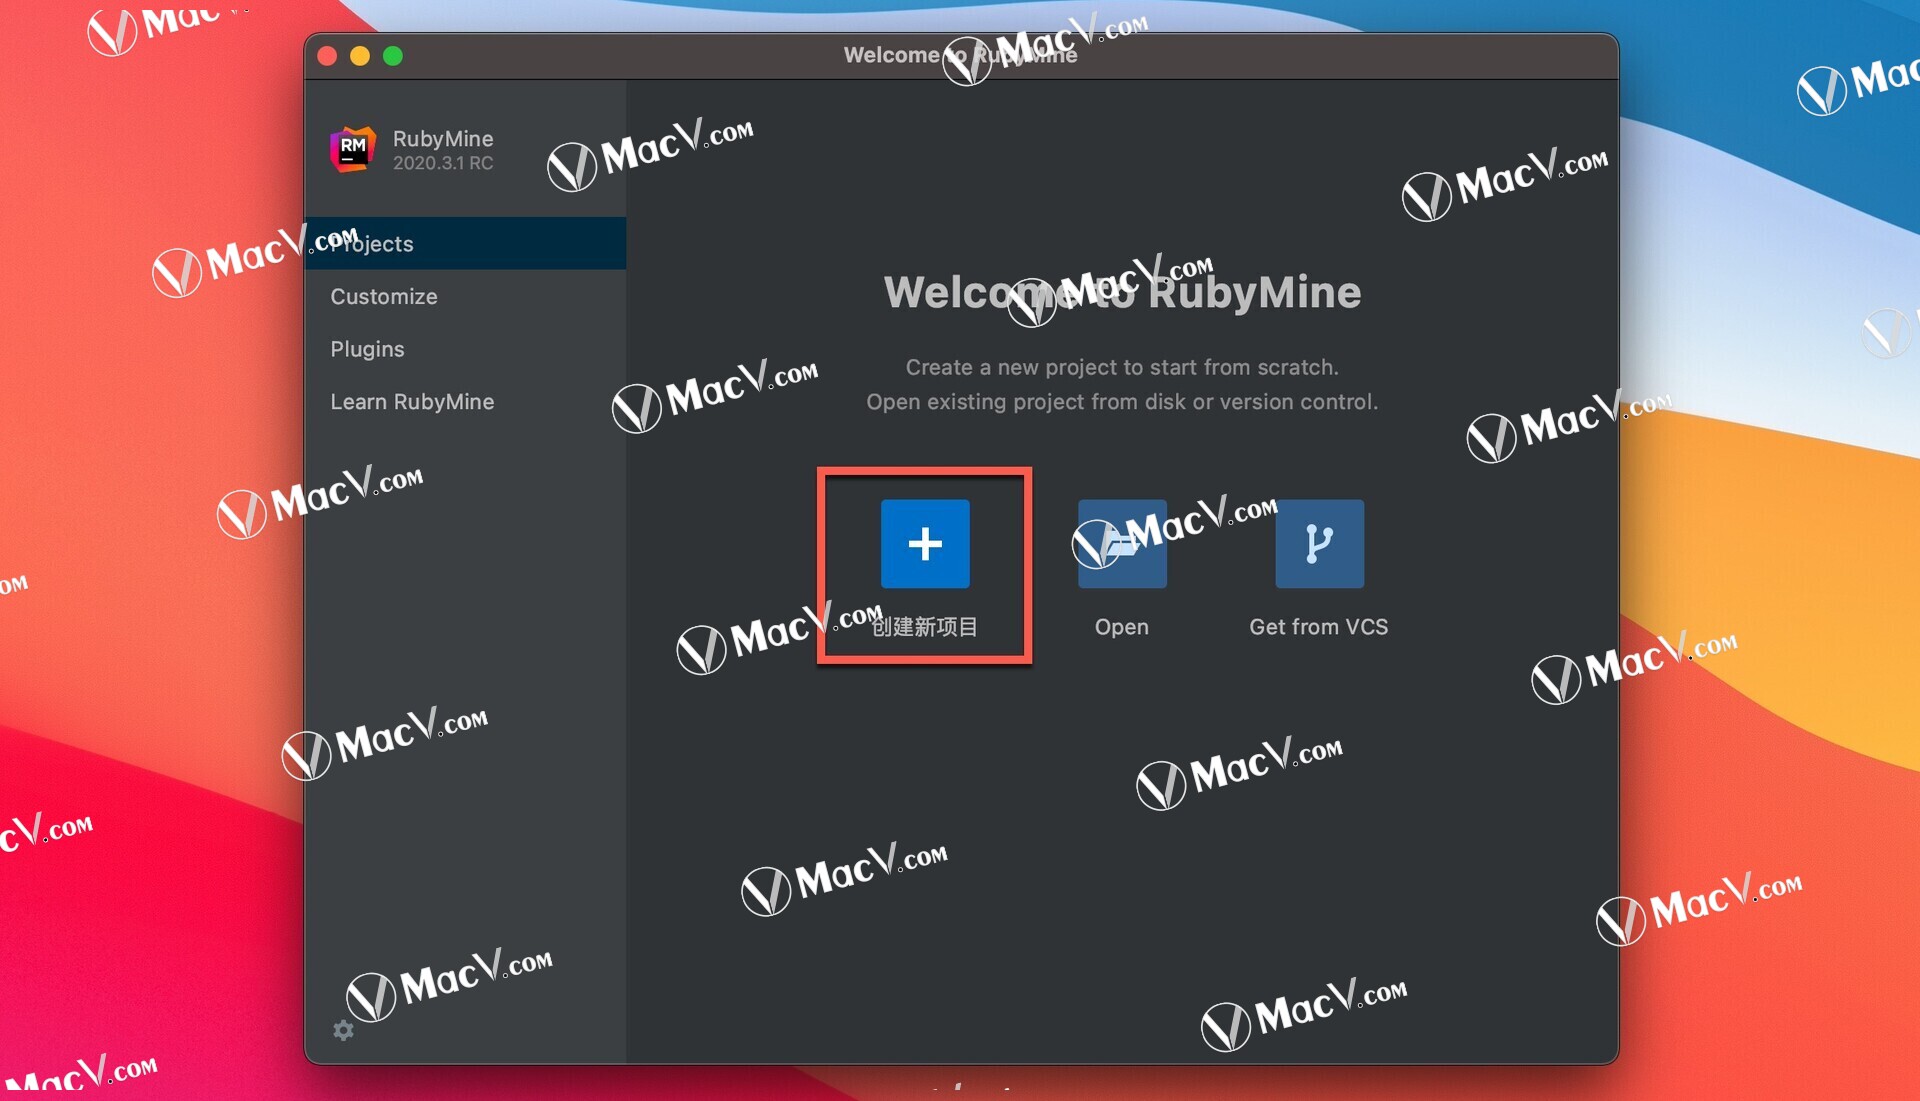Click the blue plus new project icon

[925, 544]
